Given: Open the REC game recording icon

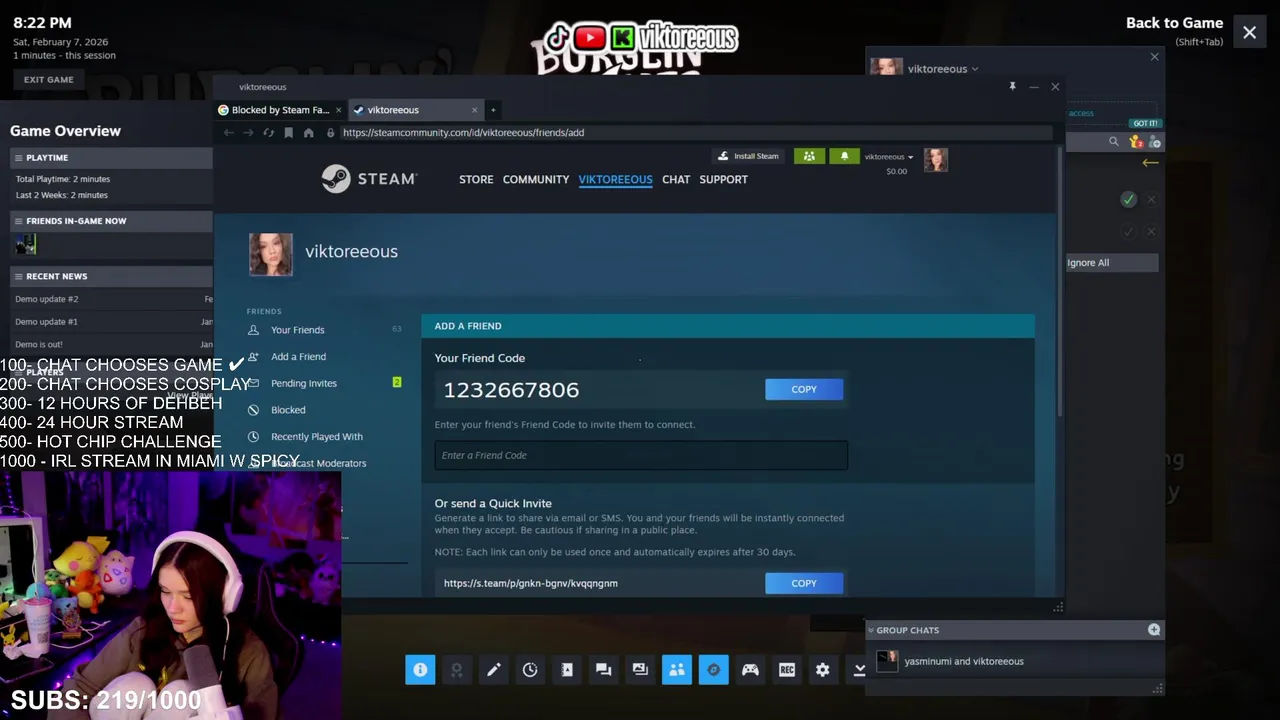Looking at the screenshot, I should pos(787,670).
